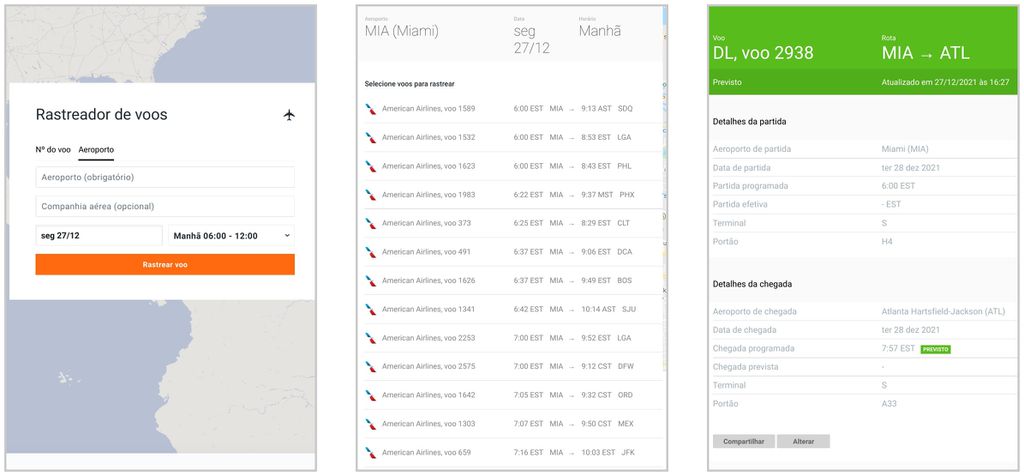Image resolution: width=1024 pixels, height=476 pixels.
Task: Select the row text American Airlines, voo 1303
Action: [428, 423]
